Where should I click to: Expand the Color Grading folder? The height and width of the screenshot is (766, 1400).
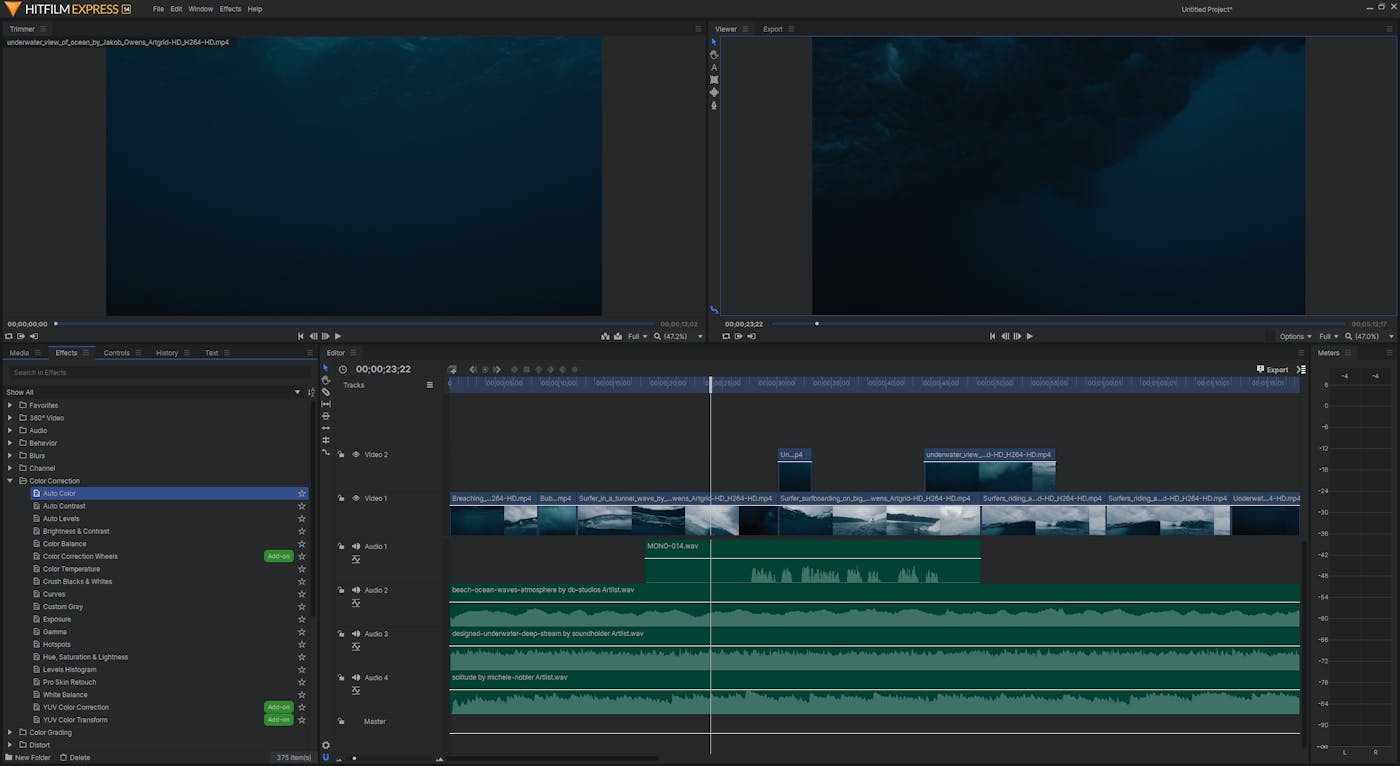(x=10, y=732)
